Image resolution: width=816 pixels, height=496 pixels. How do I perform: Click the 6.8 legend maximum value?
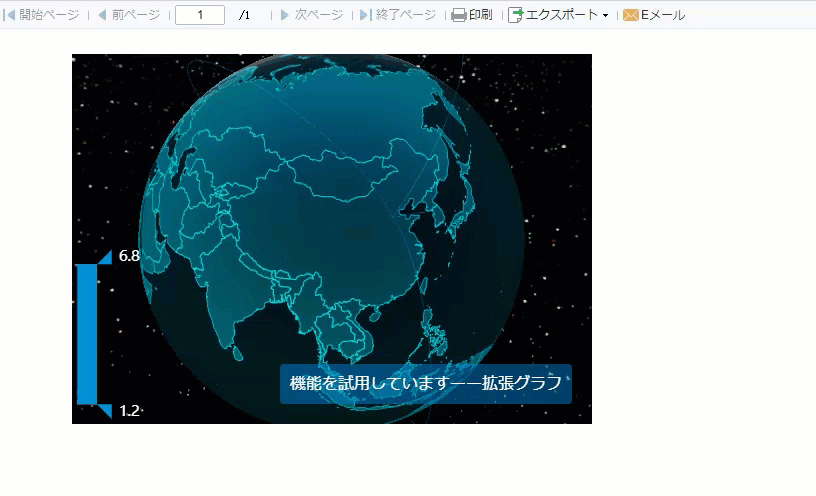[129, 256]
